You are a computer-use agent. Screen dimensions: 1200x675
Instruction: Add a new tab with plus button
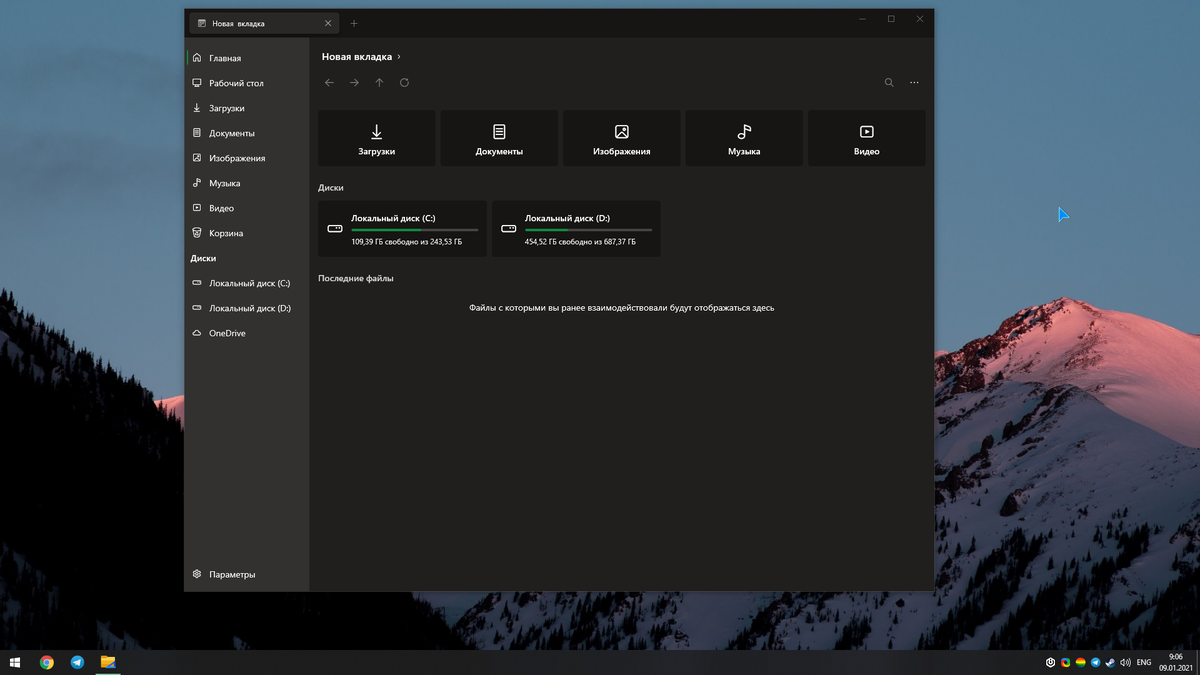[354, 23]
